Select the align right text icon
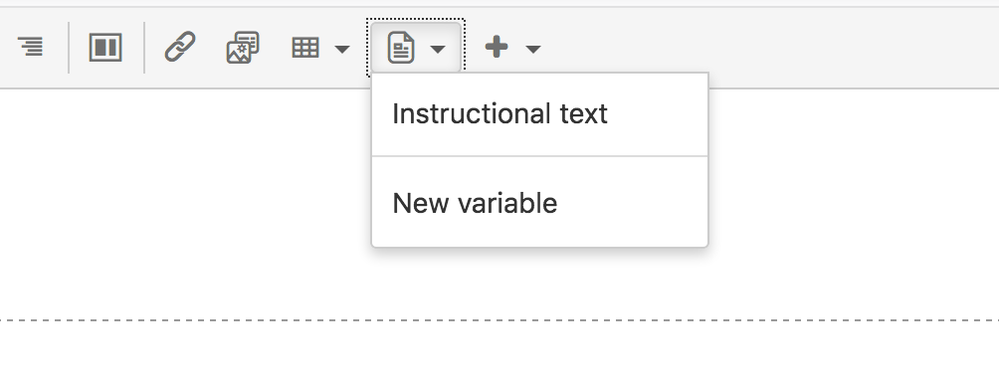 [x=31, y=48]
